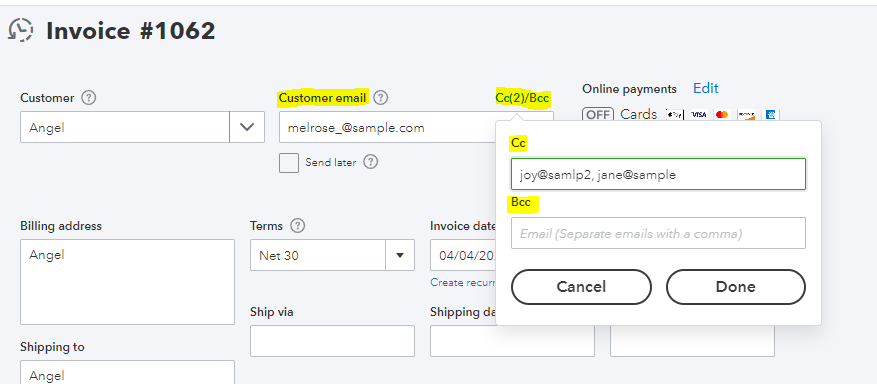The image size is (877, 384).
Task: Click the Send later help icon
Action: point(370,162)
